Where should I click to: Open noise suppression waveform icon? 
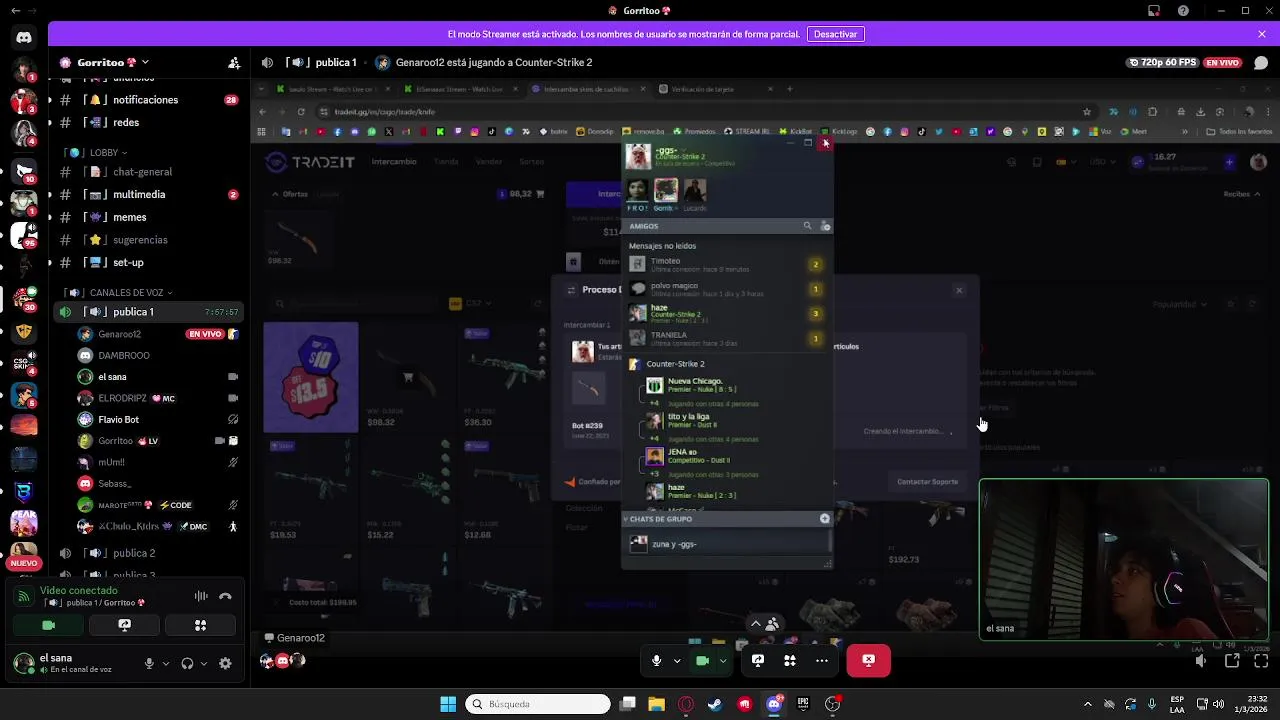click(x=201, y=596)
